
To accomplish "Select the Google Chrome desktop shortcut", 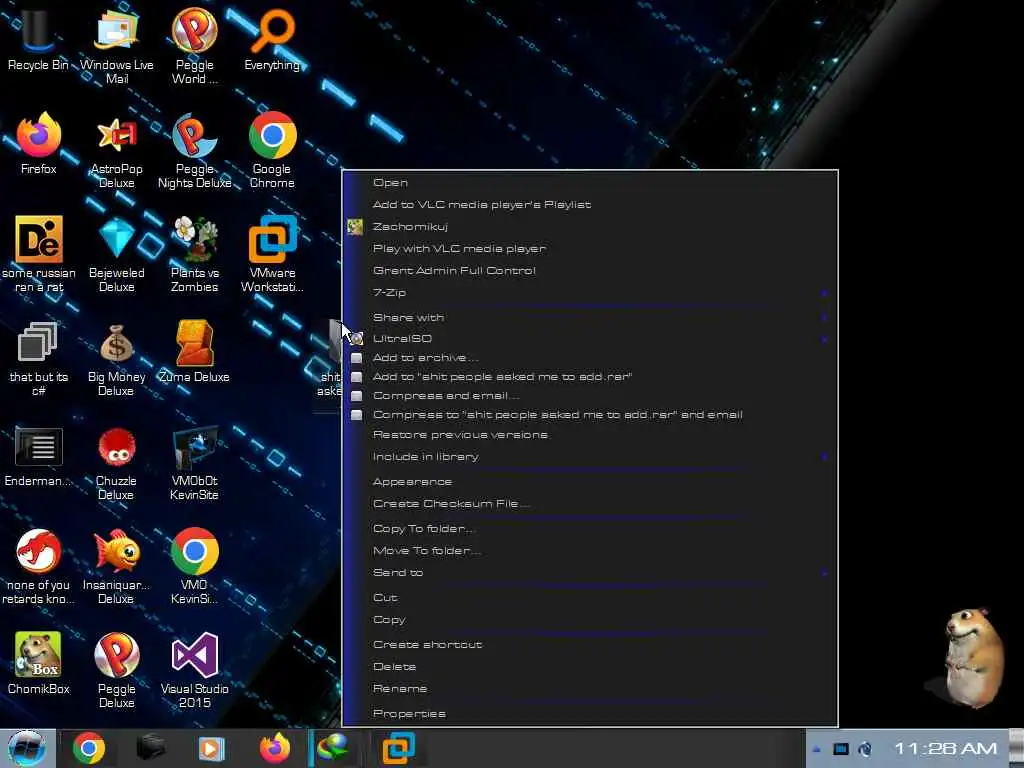I will (272, 150).
